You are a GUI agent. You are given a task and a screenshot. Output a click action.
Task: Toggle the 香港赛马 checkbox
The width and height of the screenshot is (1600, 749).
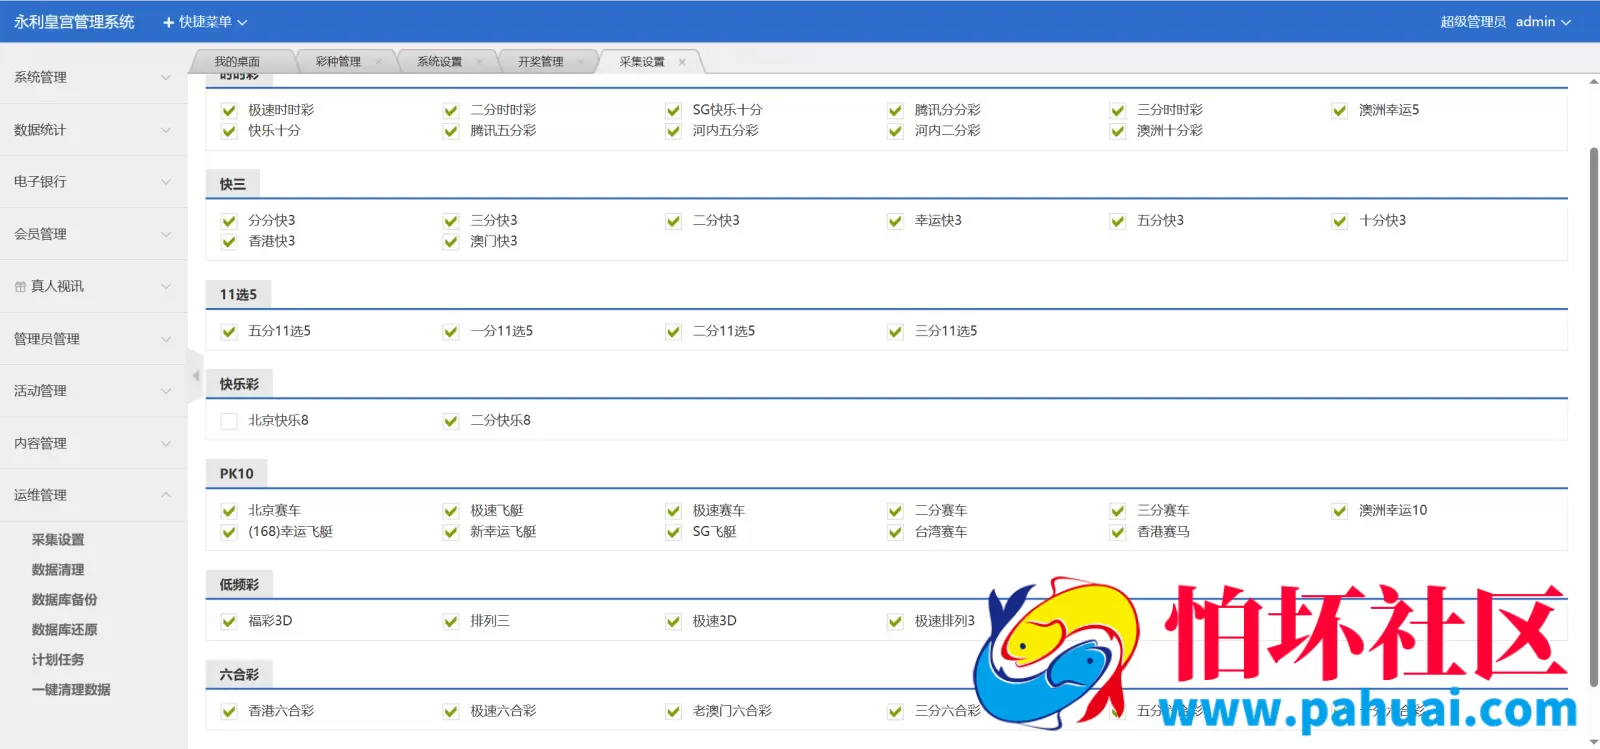pos(1117,532)
